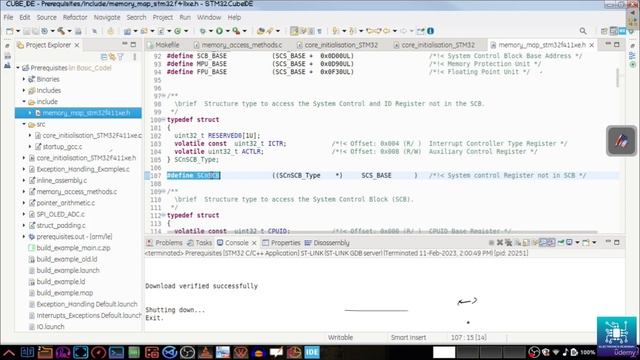Toggle the highlighted editor toolbar mark occurrences button
This screenshot has height=360, width=640.
coord(294,31)
